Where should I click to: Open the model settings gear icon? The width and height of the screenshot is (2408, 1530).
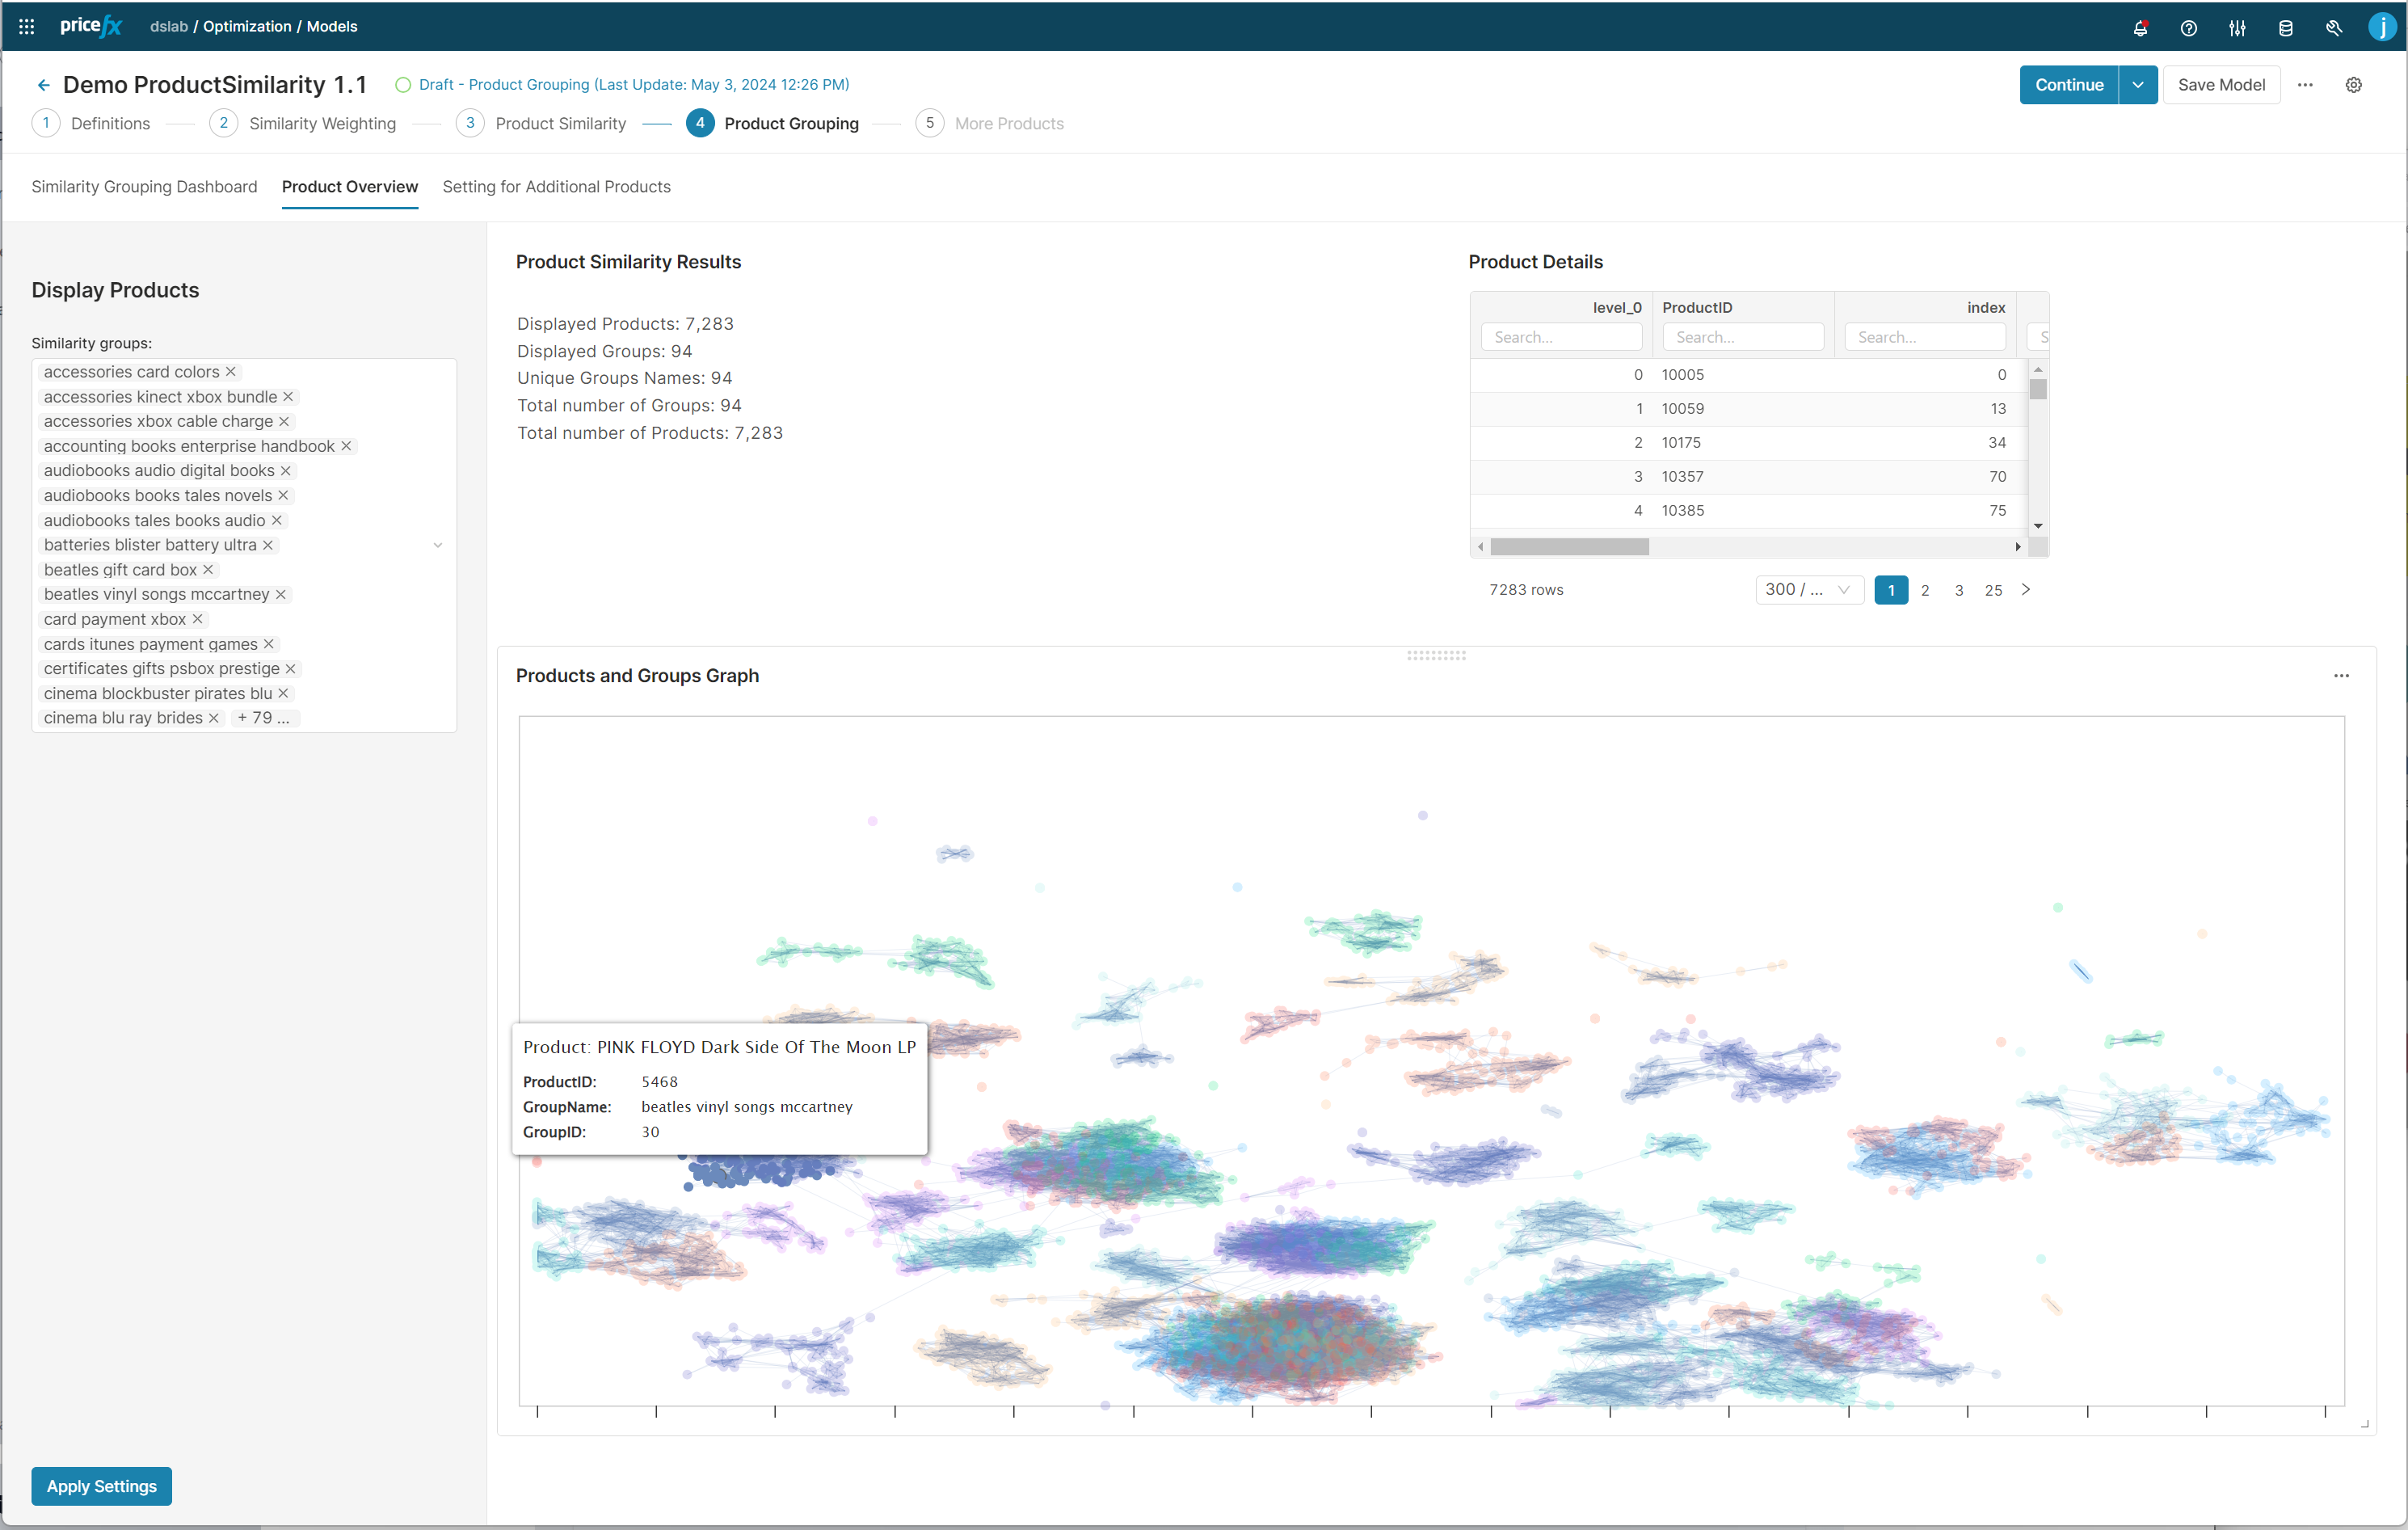click(2353, 85)
